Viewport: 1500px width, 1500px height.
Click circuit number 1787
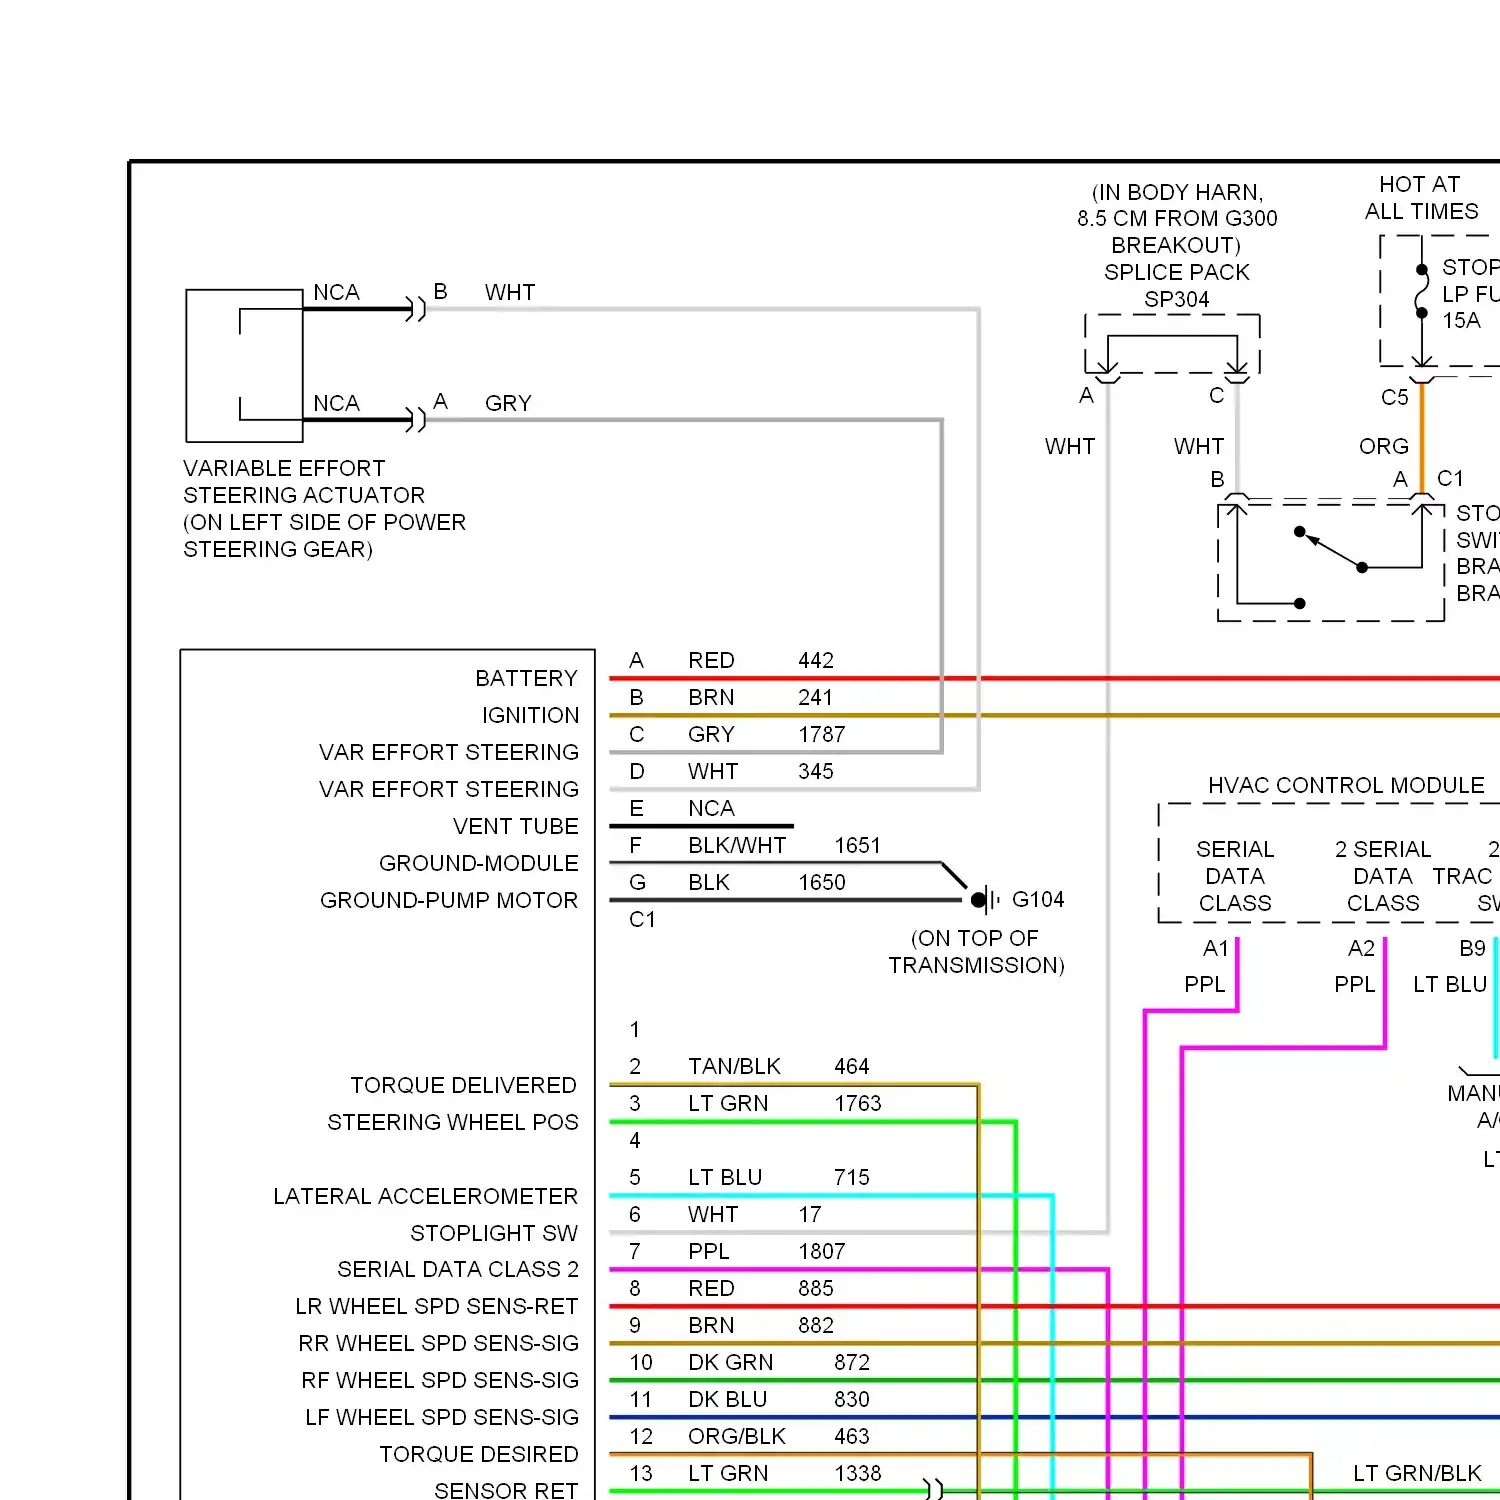[x=822, y=734]
